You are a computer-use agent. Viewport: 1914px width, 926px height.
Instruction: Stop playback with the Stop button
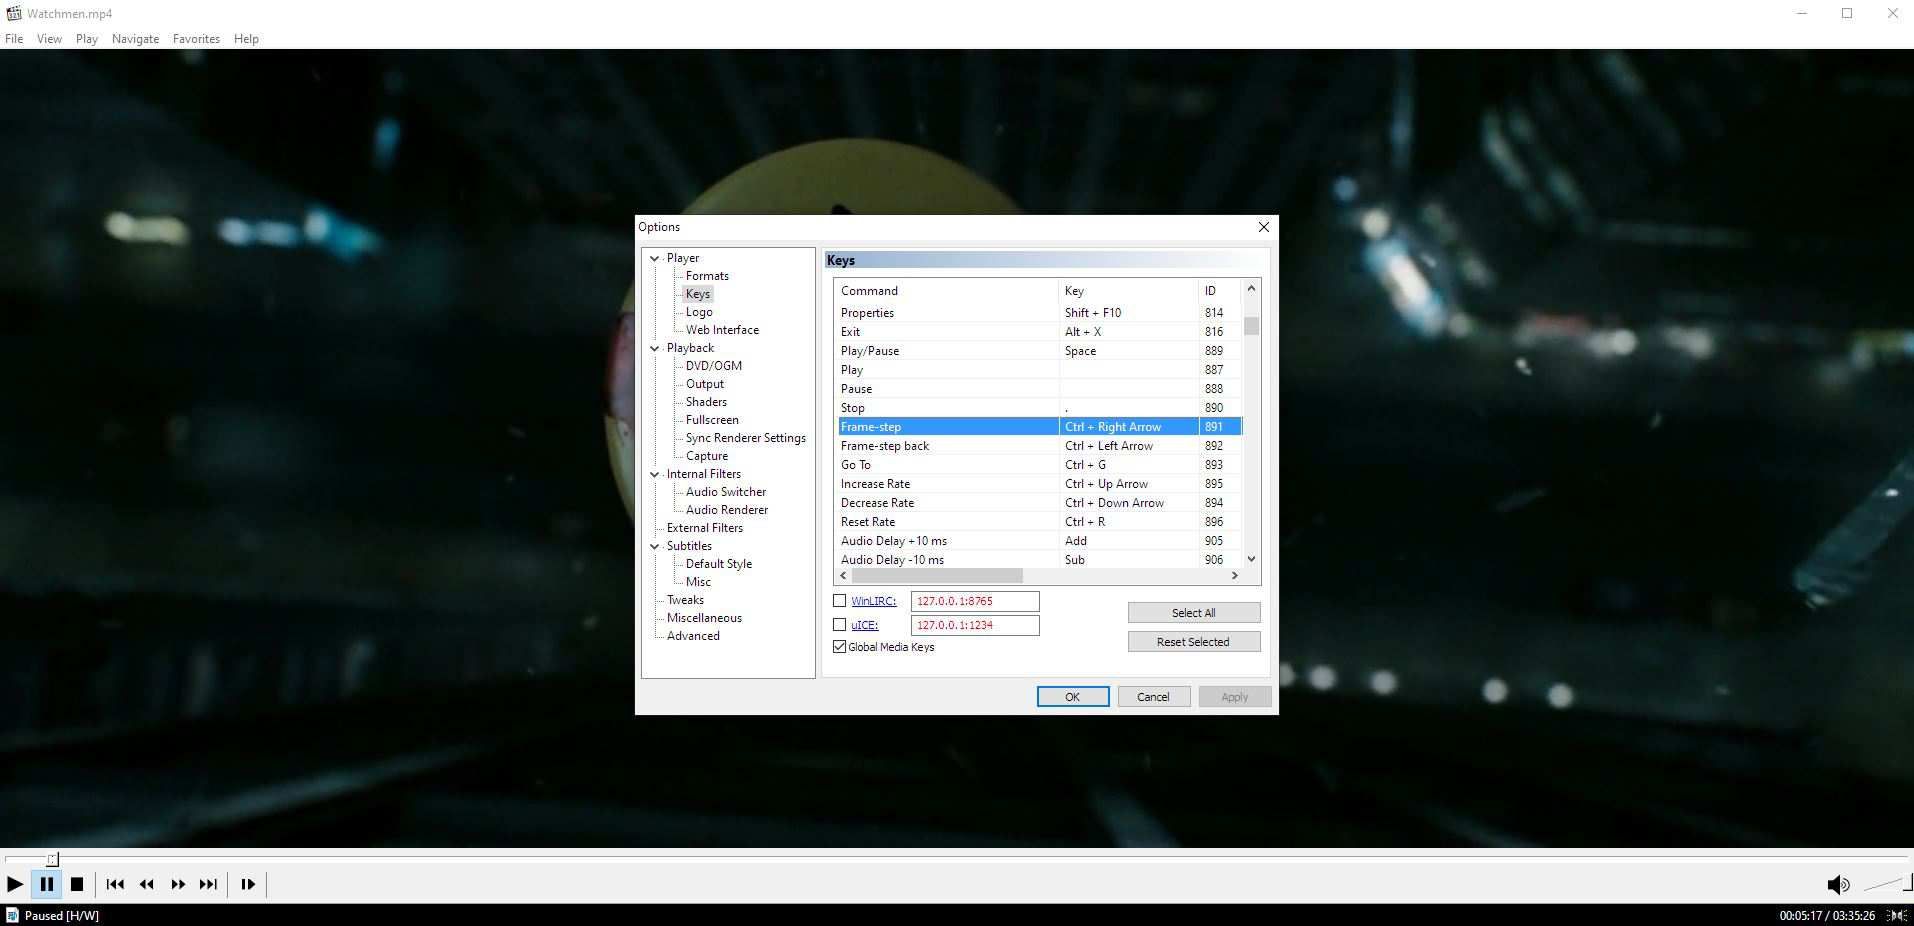point(77,884)
